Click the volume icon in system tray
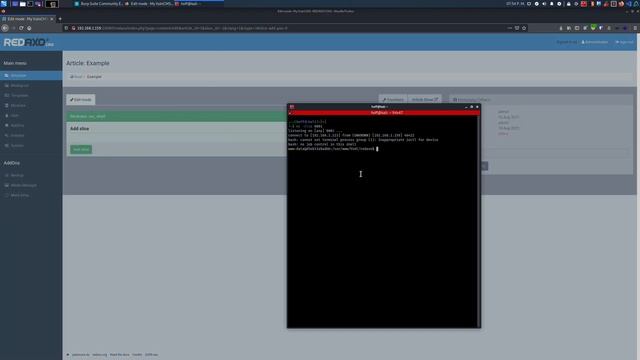Image resolution: width=640 pixels, height=360 pixels. (544, 4)
